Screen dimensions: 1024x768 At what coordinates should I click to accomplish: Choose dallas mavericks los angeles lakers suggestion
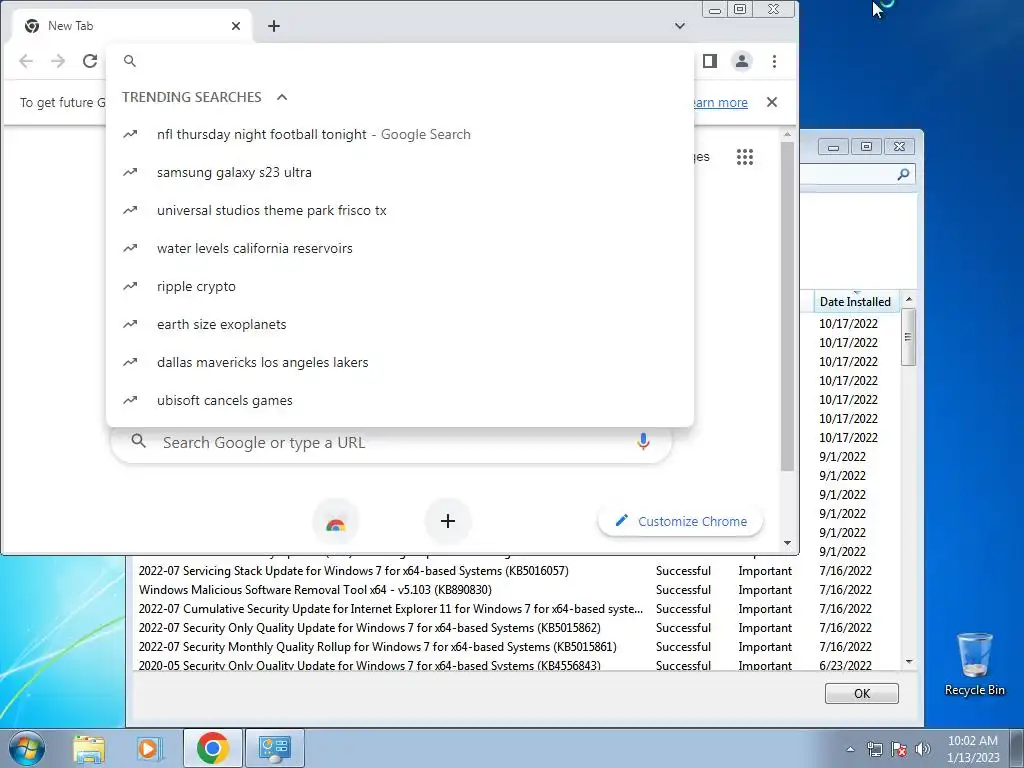point(400,362)
